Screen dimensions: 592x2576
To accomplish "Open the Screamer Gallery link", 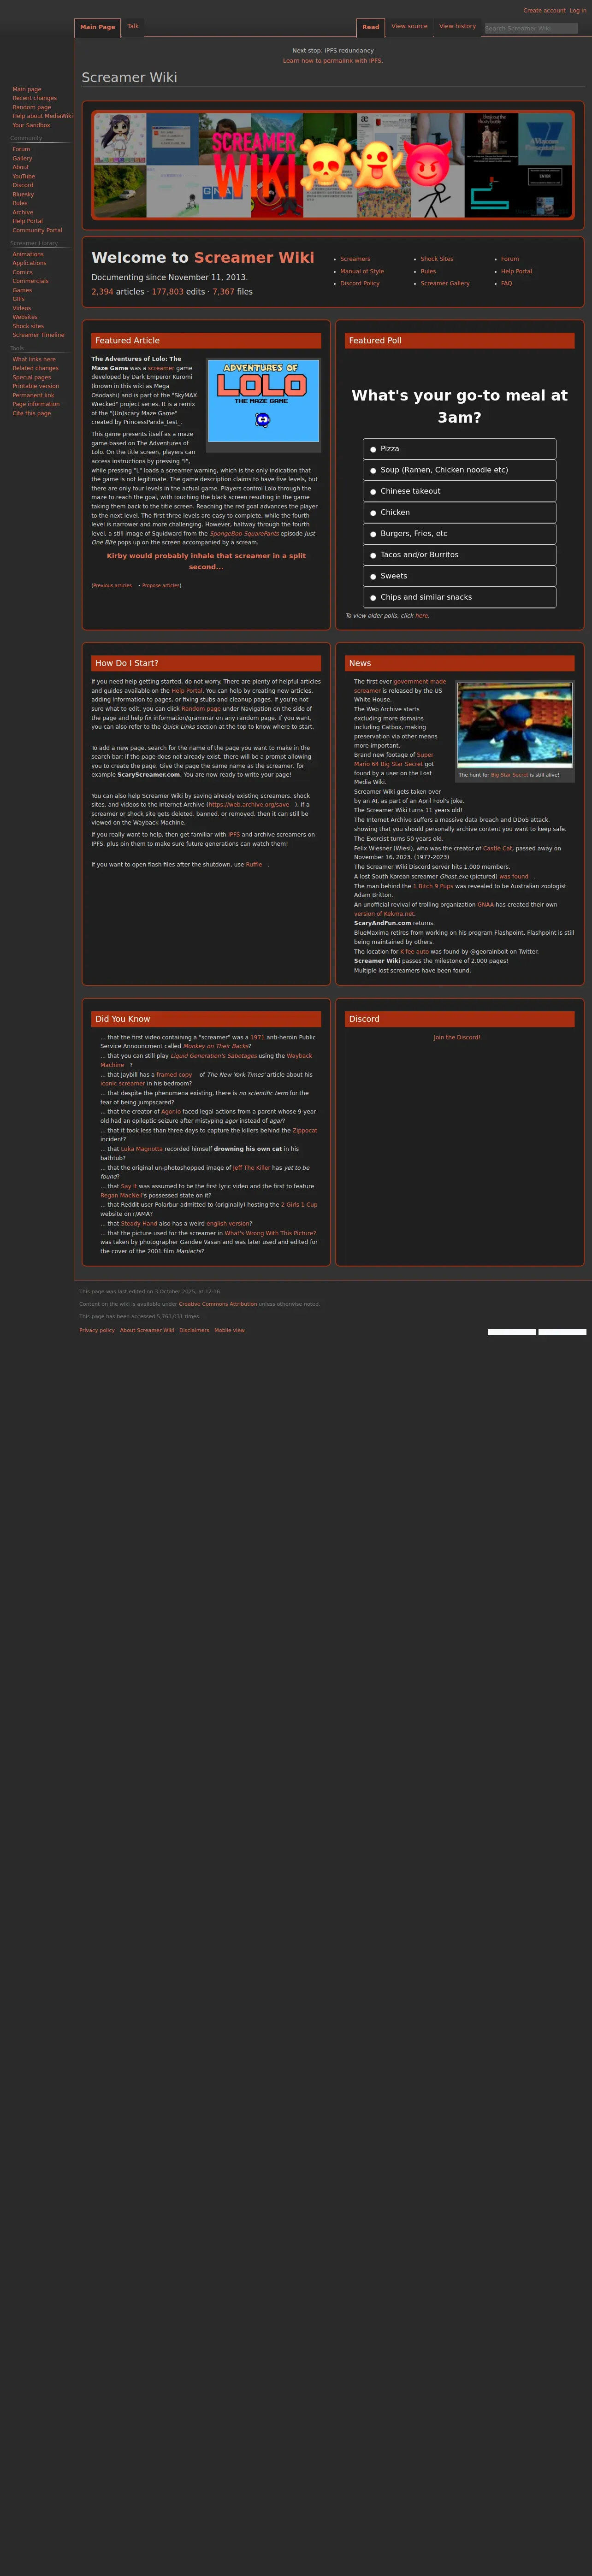I will point(445,283).
